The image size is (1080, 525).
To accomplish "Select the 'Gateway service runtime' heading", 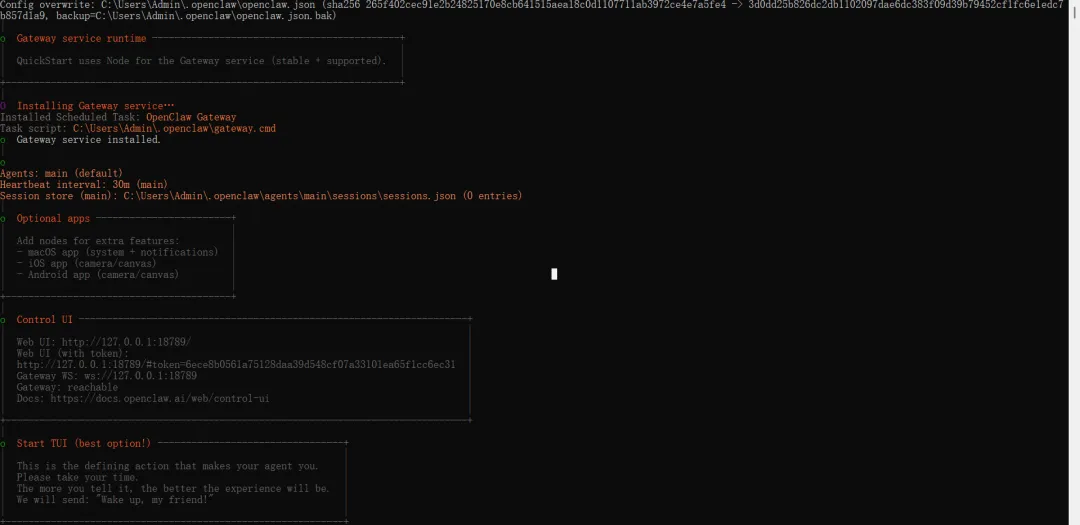I will (x=81, y=39).
